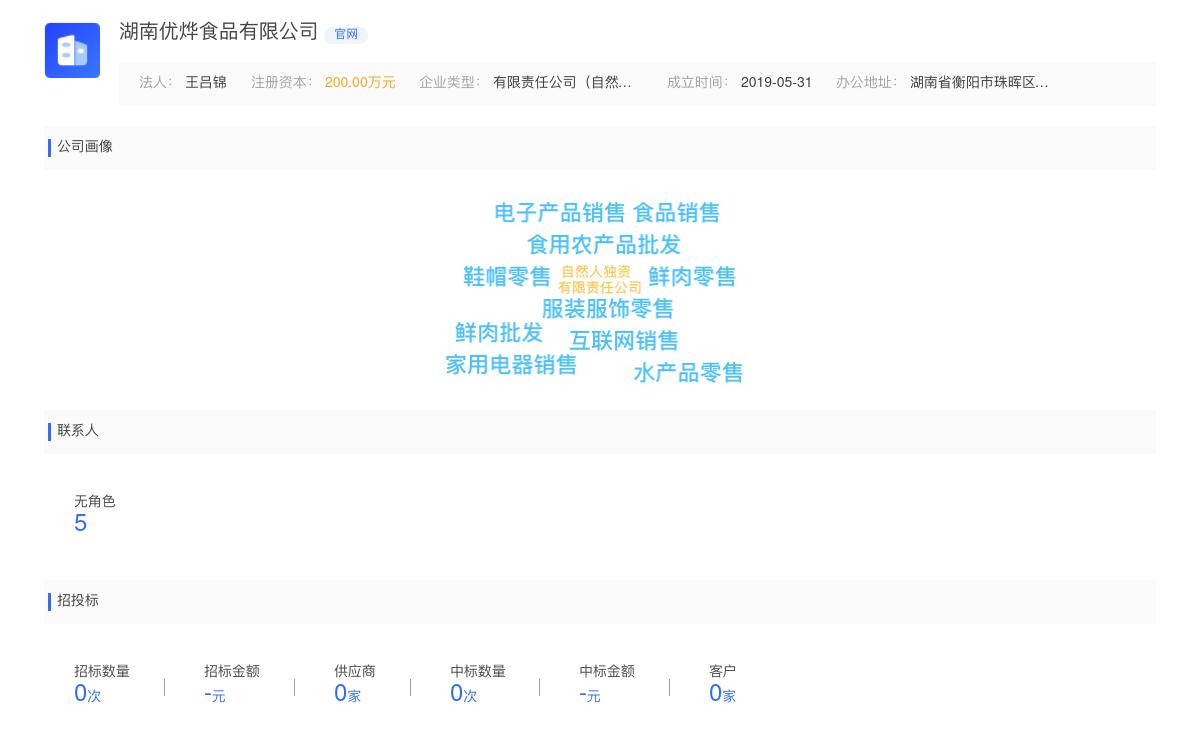The image size is (1200, 752).
Task: Open the 官网 official website tag
Action: tap(346, 34)
